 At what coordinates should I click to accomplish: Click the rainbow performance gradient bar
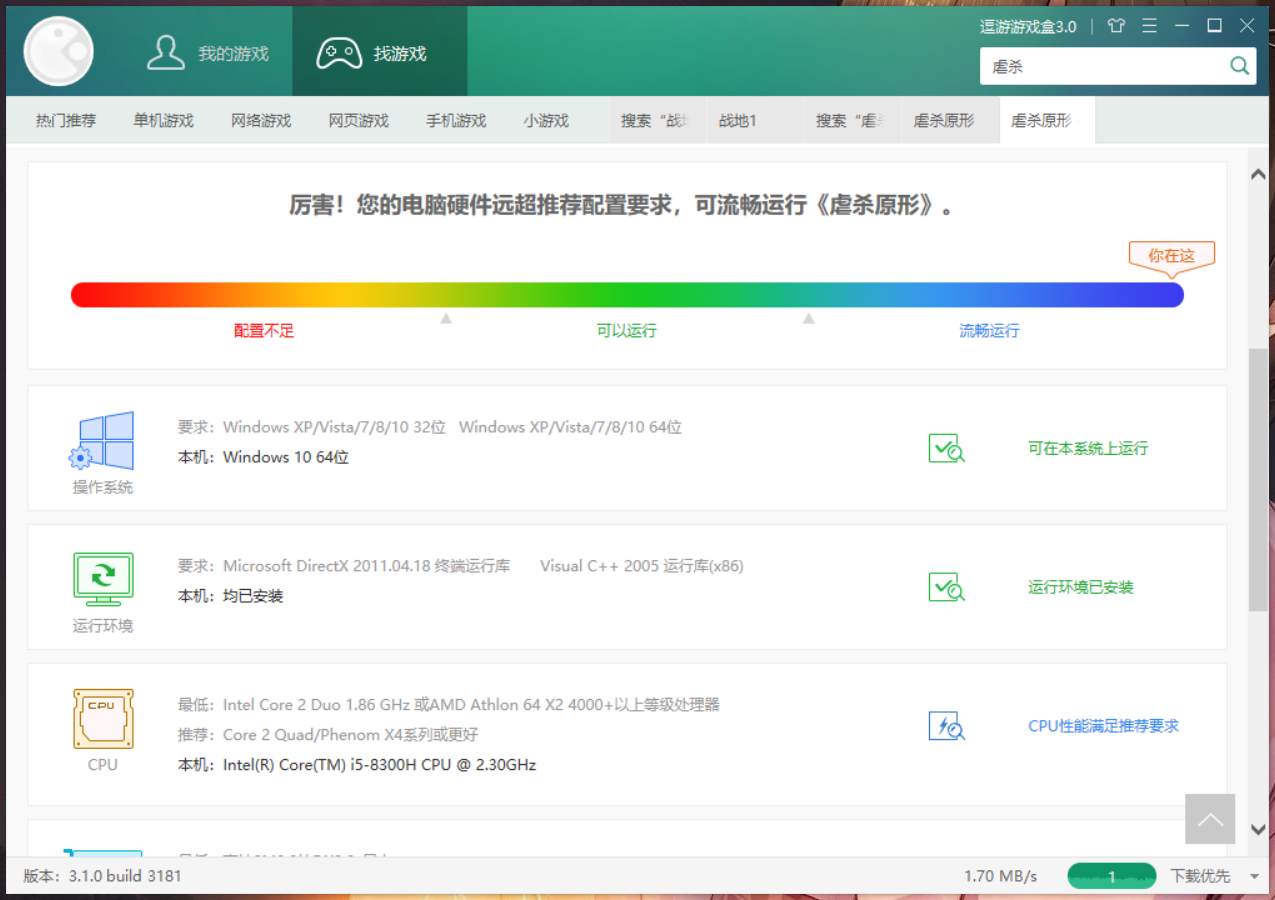tap(627, 294)
